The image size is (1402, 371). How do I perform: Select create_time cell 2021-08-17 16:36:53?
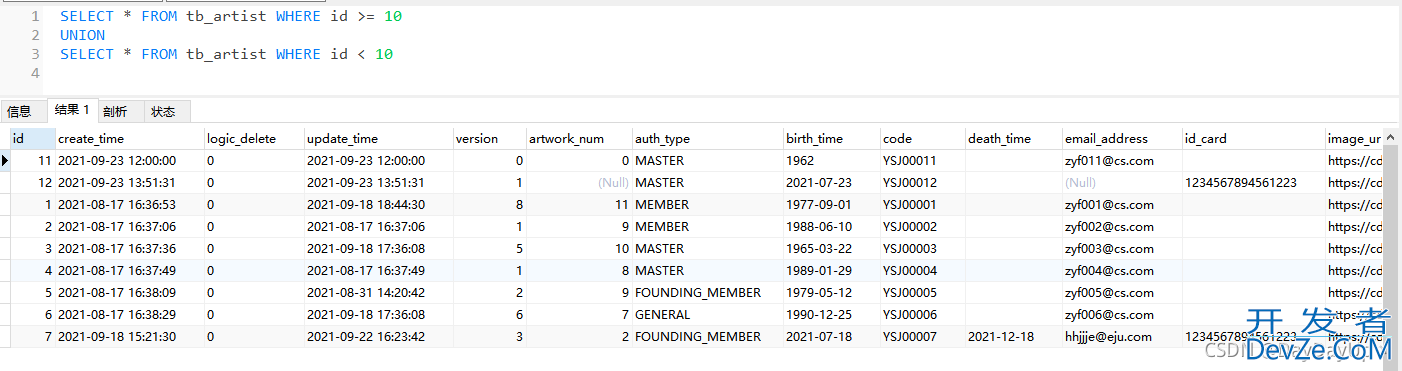click(x=129, y=204)
